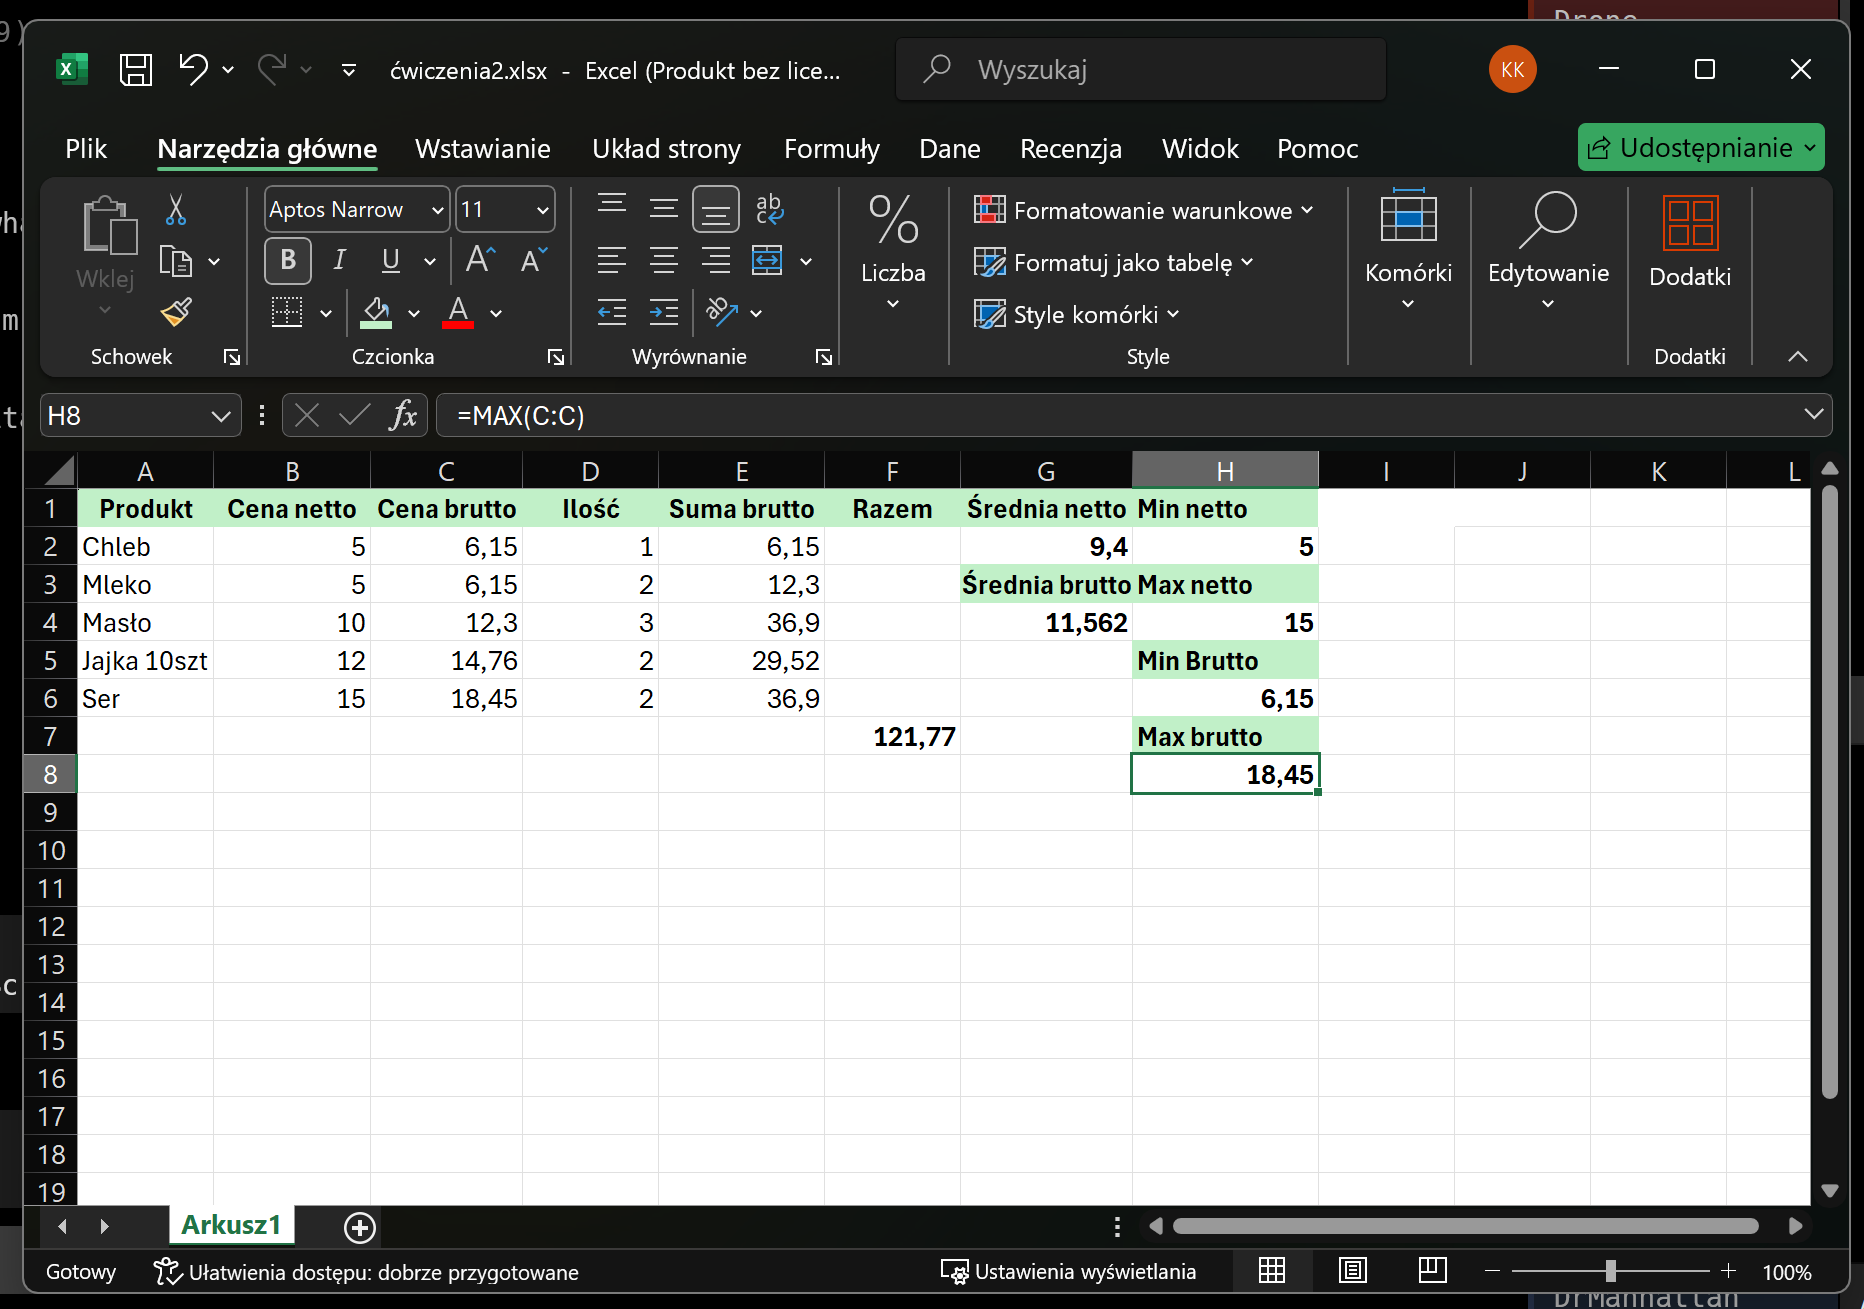Click the Wrap Text icon
This screenshot has height=1309, width=1864.
pos(769,209)
